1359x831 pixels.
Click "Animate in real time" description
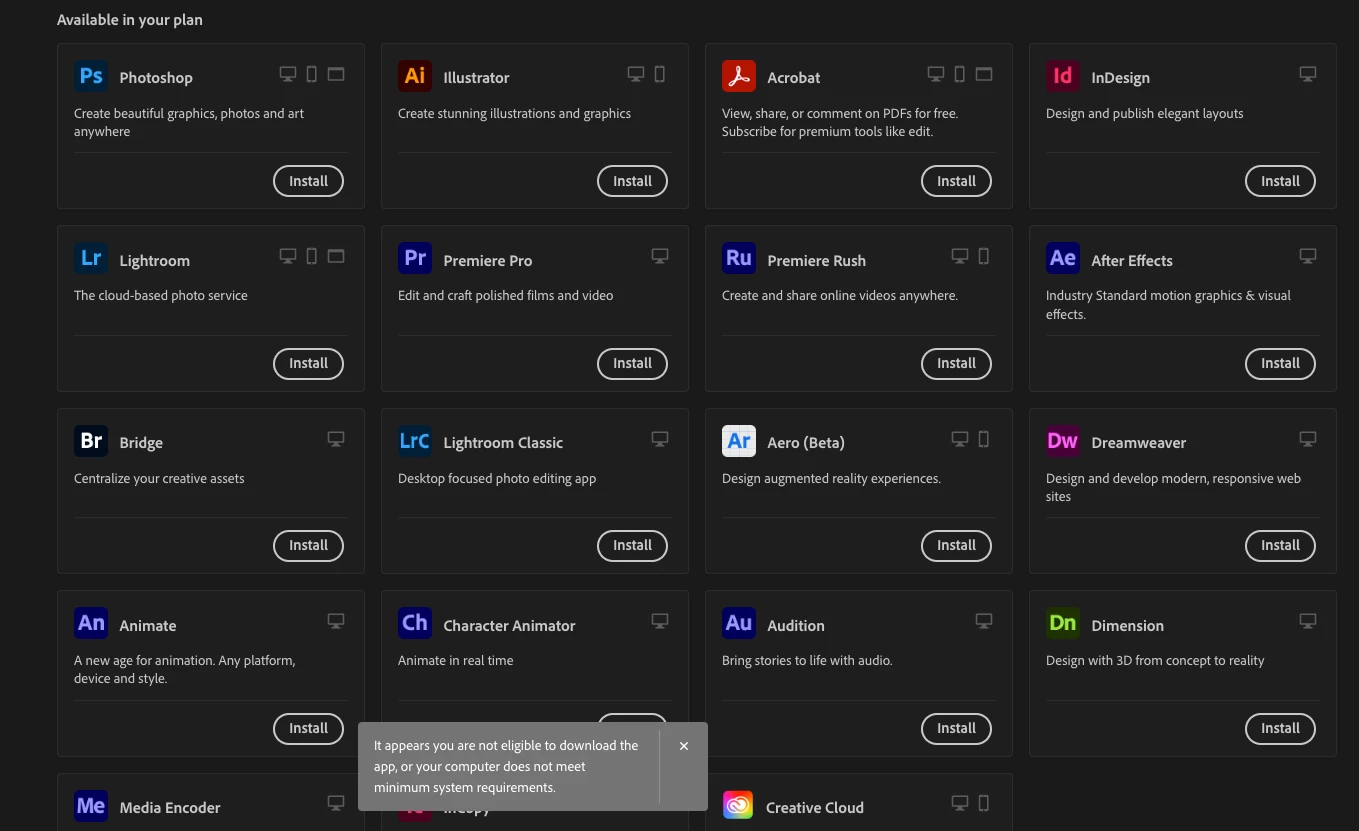pos(456,660)
